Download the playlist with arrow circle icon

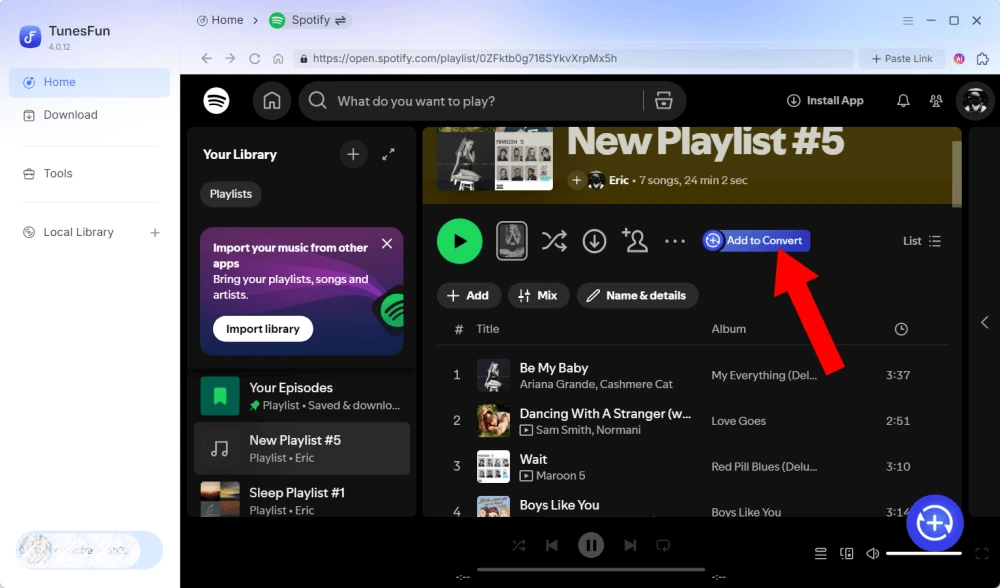point(594,241)
